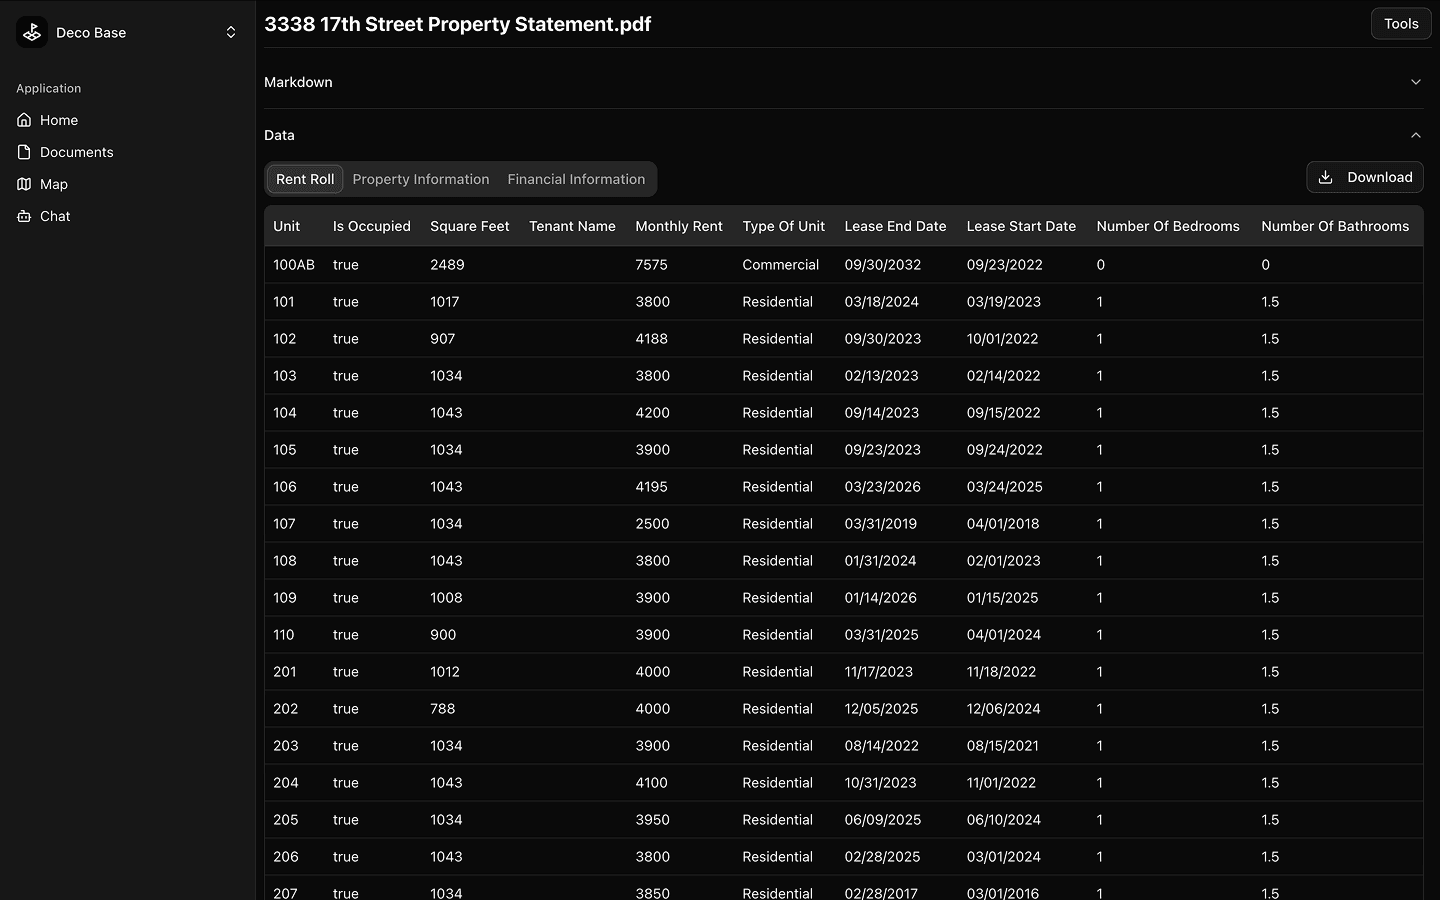Click the Type Of Unit column header
Image resolution: width=1440 pixels, height=900 pixels.
point(784,226)
